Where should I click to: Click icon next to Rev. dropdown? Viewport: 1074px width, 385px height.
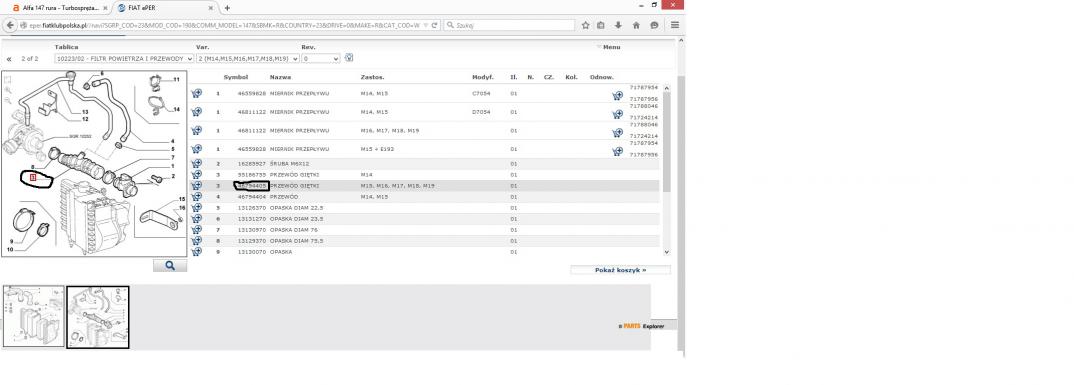coord(349,58)
